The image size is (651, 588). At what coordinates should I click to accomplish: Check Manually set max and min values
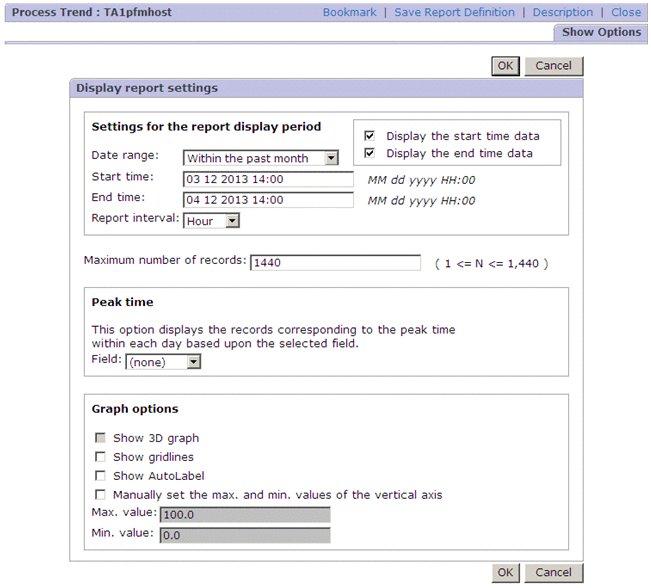pos(100,495)
